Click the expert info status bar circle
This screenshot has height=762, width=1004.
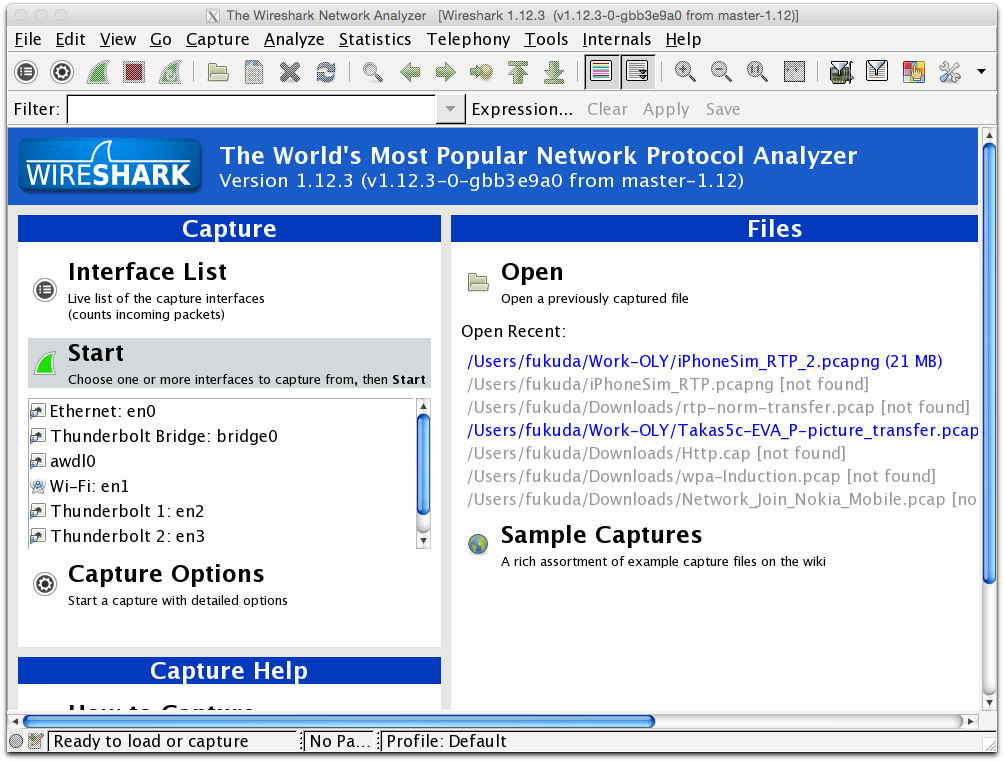coord(16,742)
